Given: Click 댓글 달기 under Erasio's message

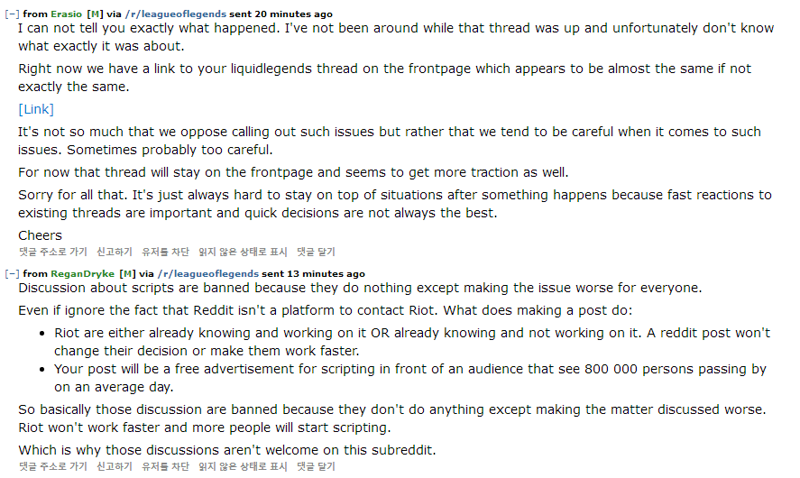Looking at the screenshot, I should click(316, 252).
